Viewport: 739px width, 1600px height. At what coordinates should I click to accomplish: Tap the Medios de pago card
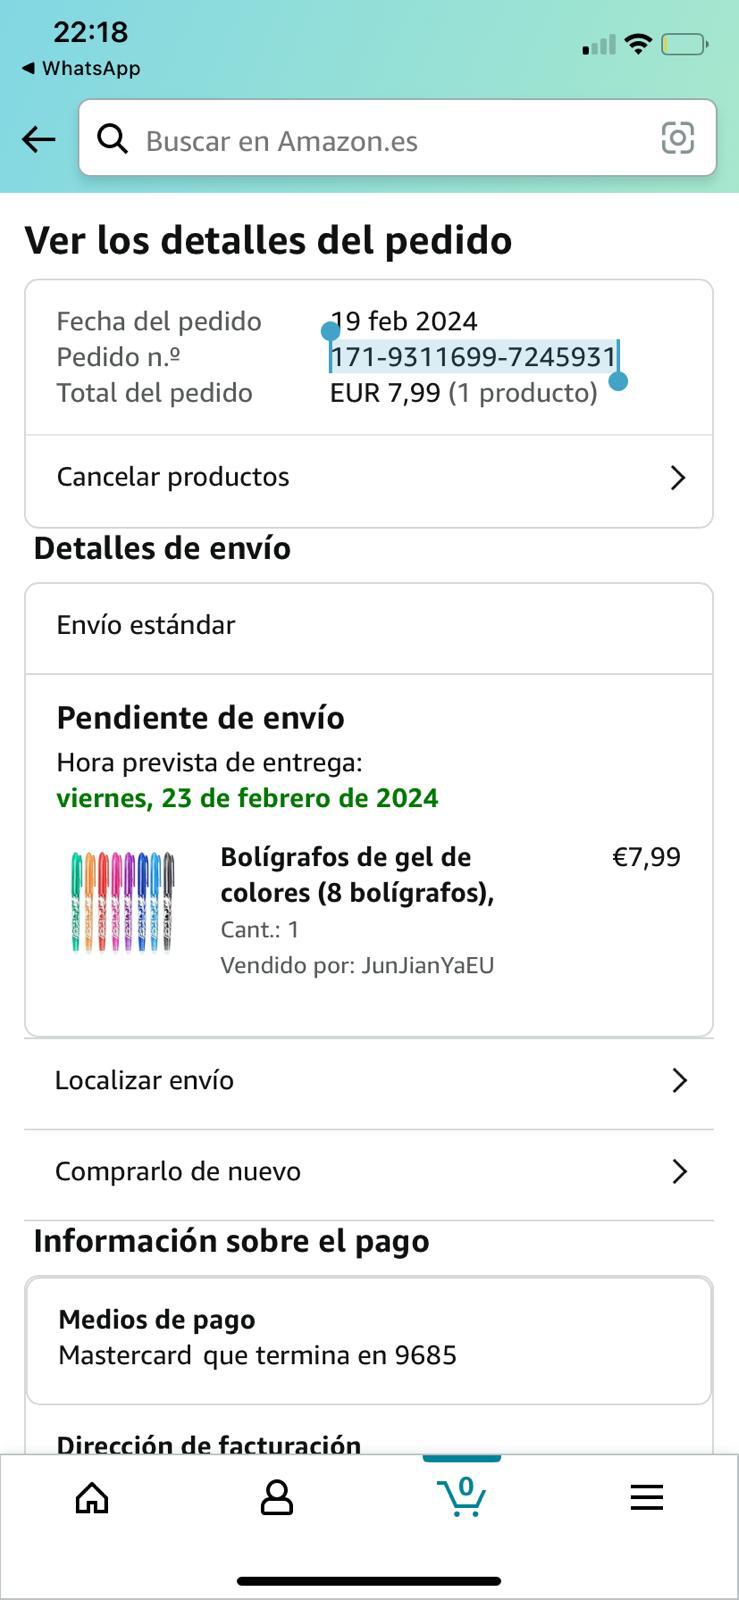point(368,1338)
